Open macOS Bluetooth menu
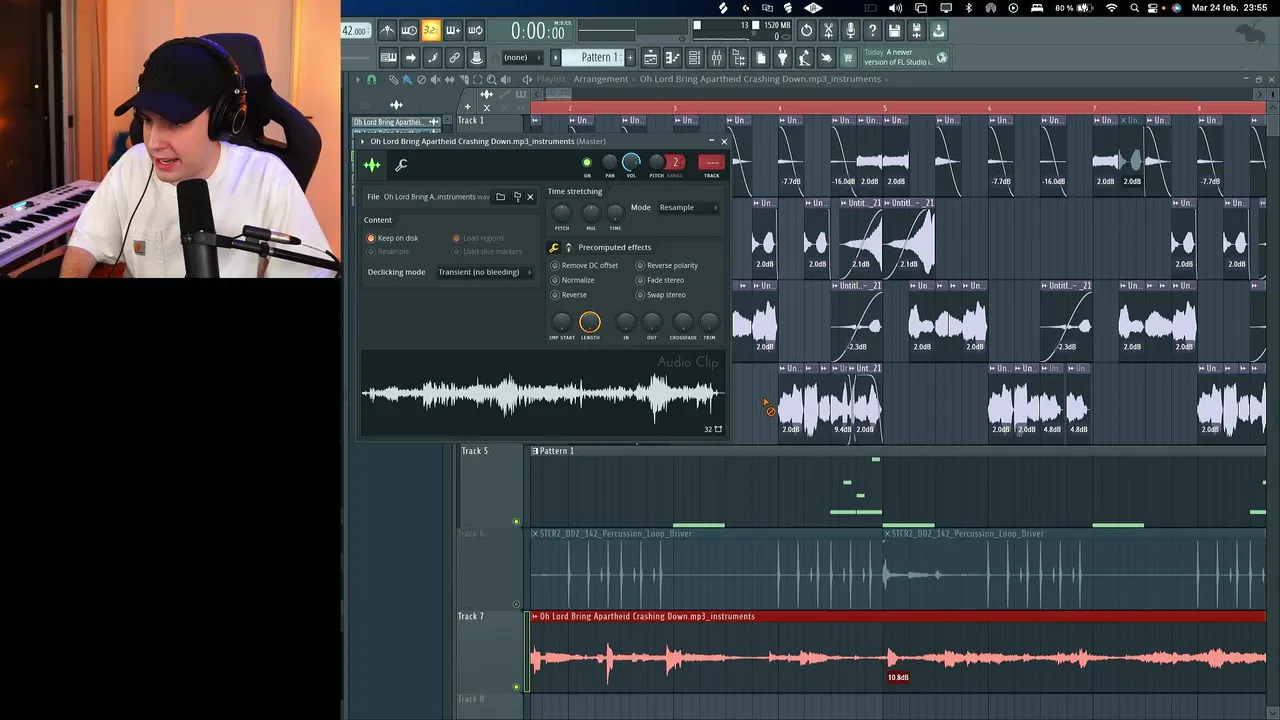Viewport: 1280px width, 720px height. point(968,8)
